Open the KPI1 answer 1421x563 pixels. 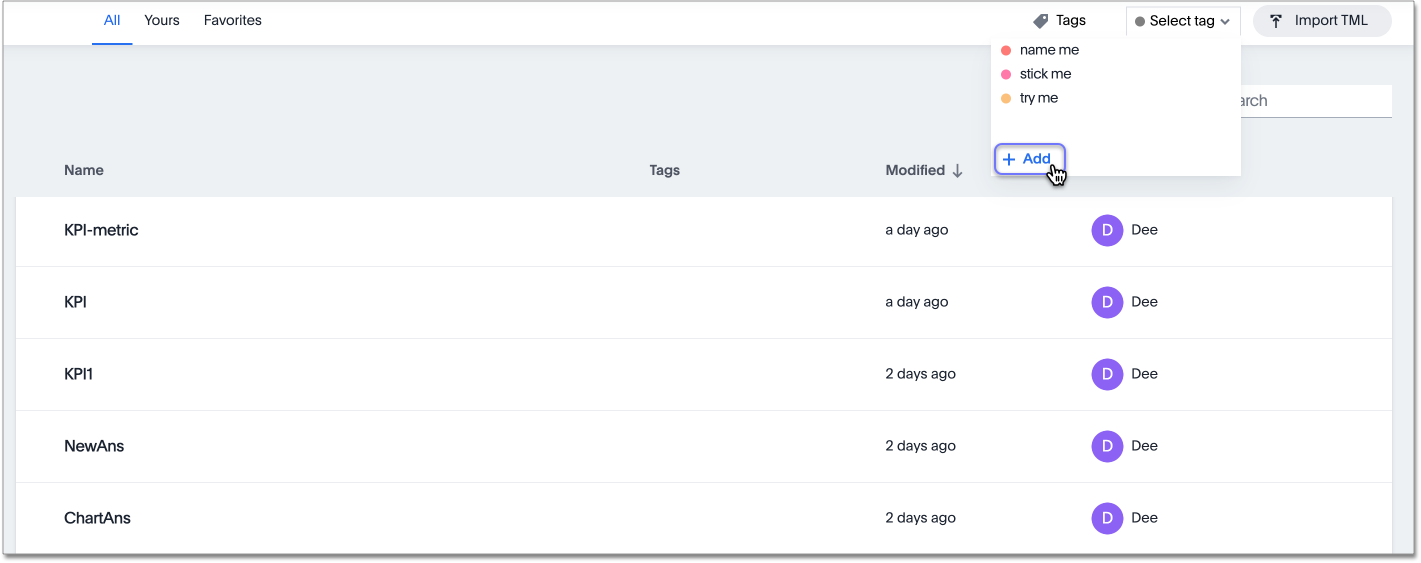coord(78,374)
